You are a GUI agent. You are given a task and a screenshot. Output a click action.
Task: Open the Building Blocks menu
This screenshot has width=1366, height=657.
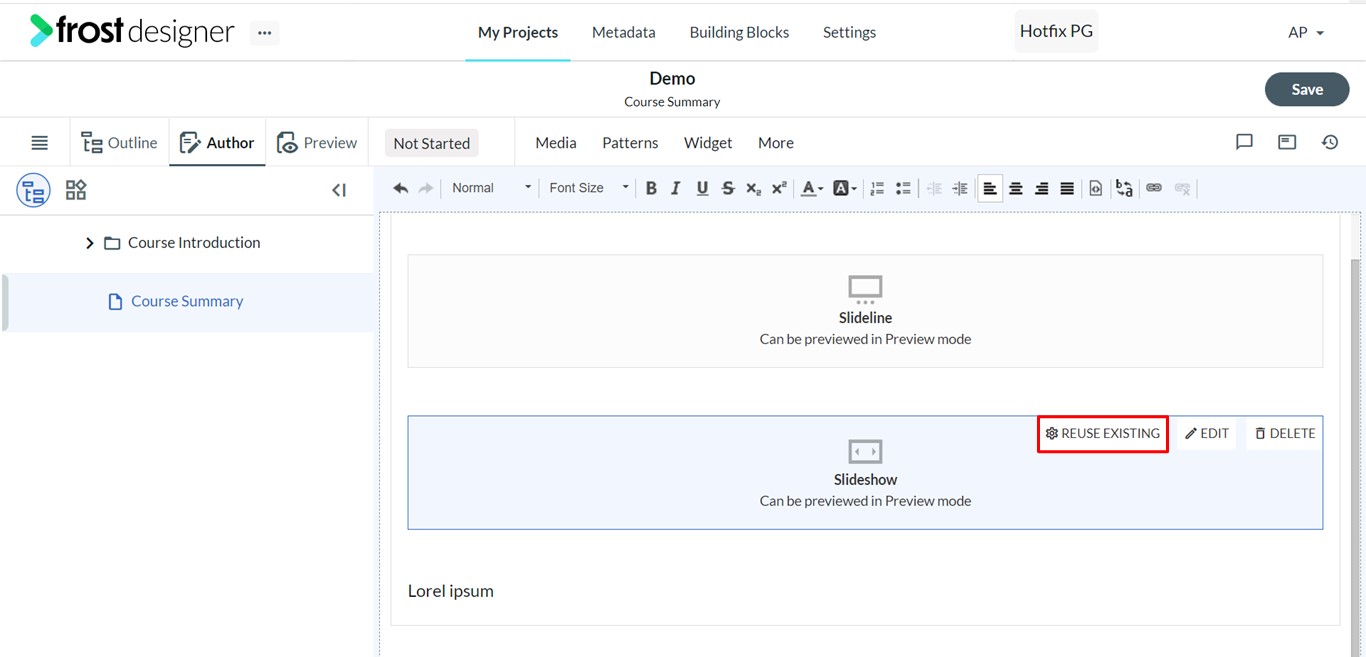click(739, 32)
